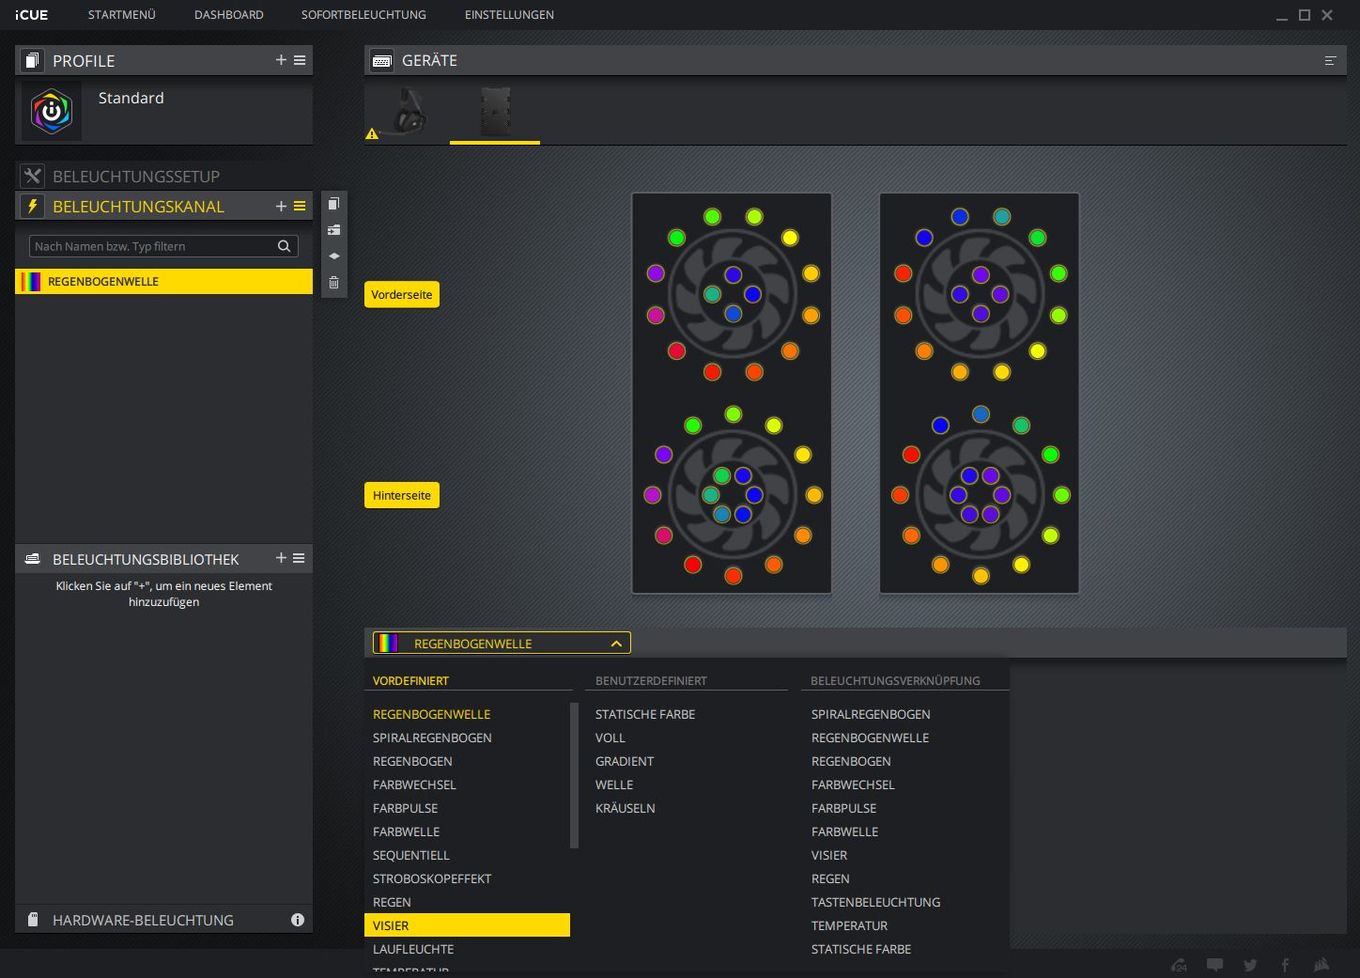
Task: Choose the custom Gradient effect
Action: 624,761
